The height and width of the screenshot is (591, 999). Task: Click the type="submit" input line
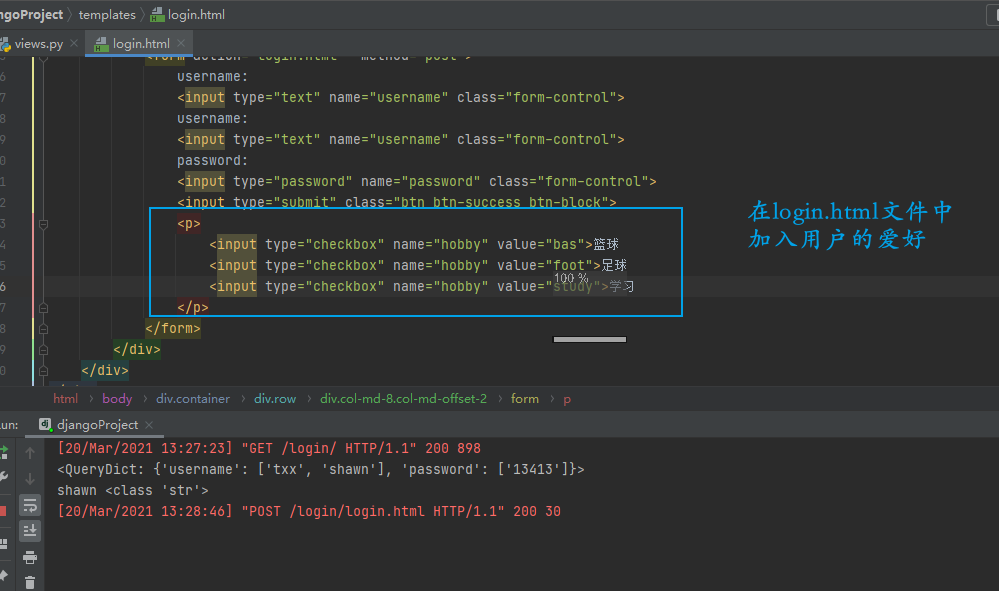point(397,203)
